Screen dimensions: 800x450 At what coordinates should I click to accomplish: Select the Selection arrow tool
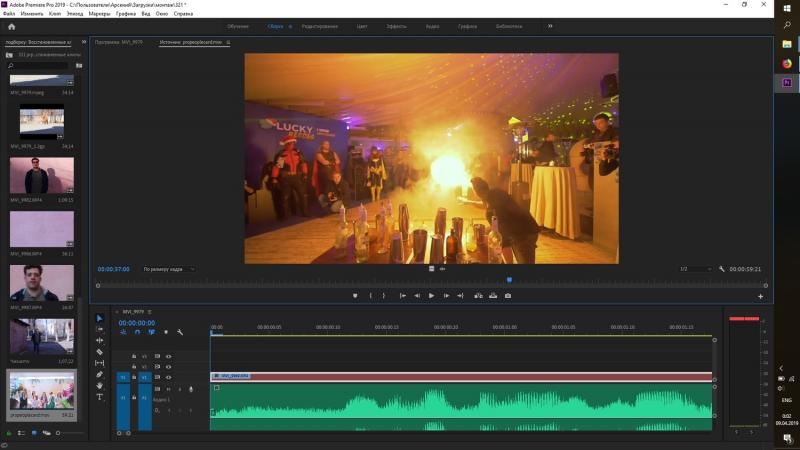99,318
